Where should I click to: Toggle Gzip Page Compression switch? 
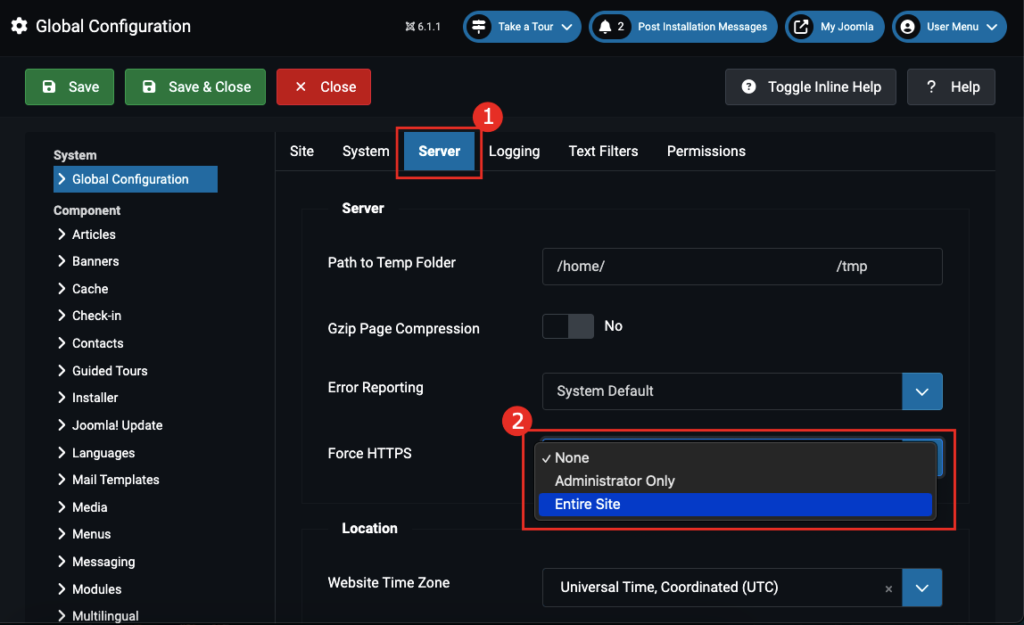568,326
